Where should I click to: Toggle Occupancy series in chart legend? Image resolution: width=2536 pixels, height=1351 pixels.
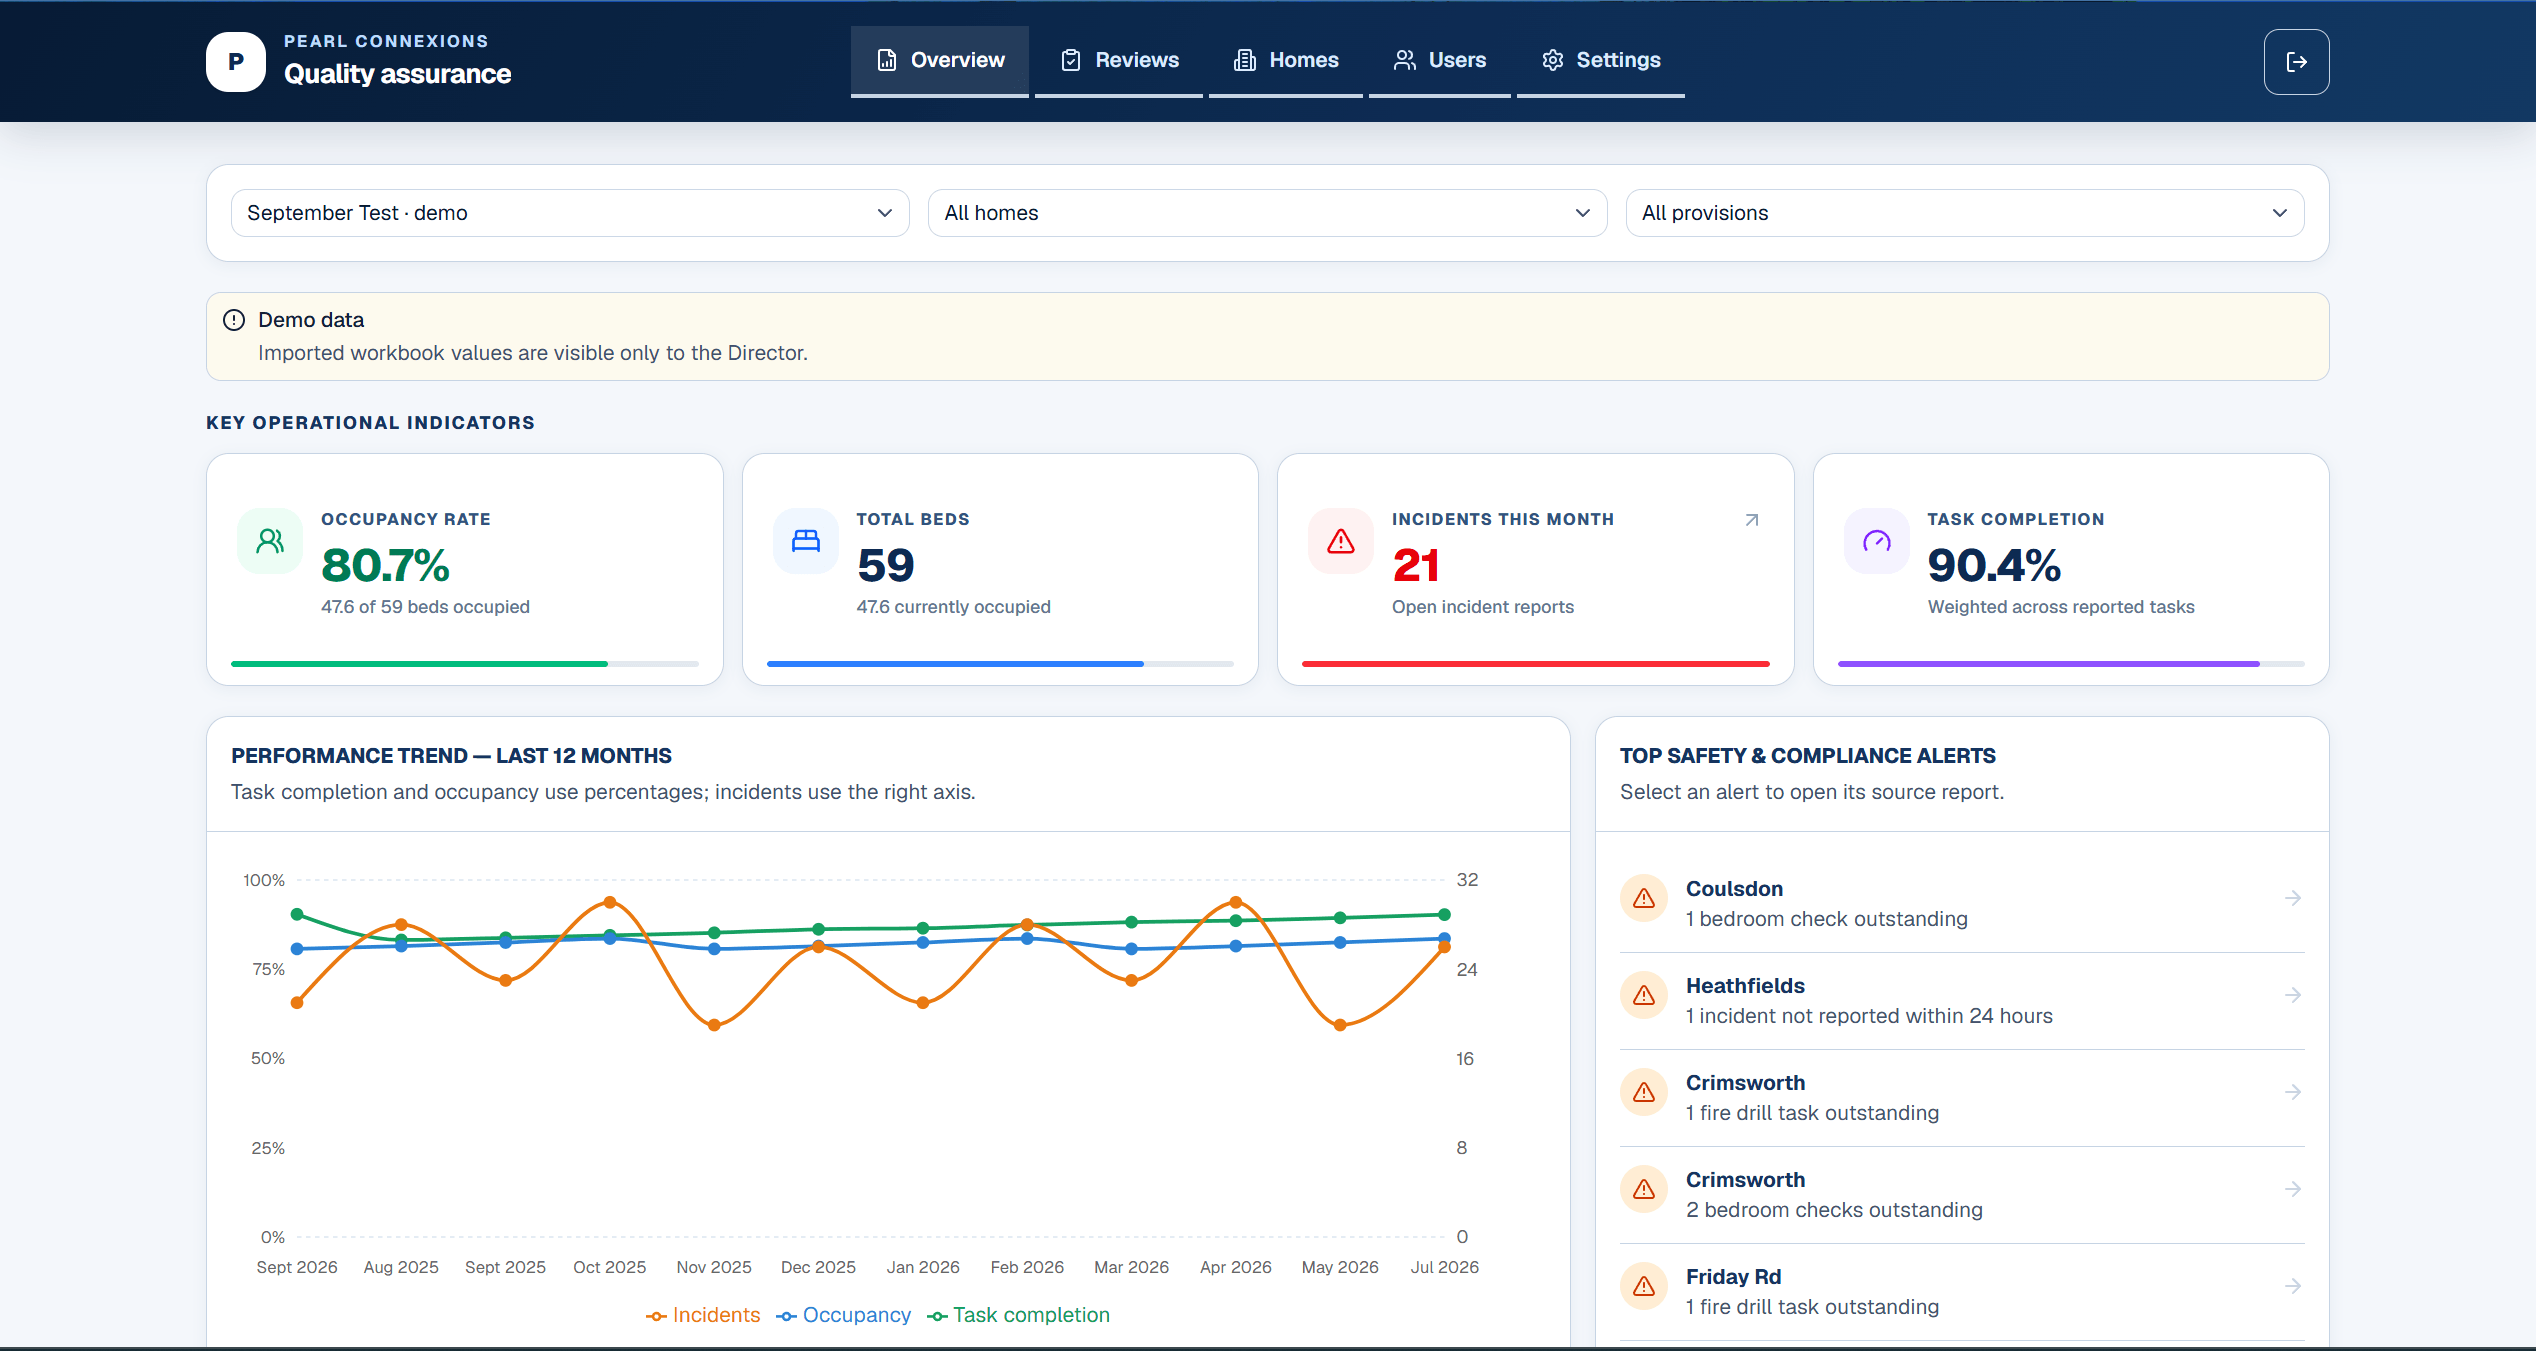843,1315
